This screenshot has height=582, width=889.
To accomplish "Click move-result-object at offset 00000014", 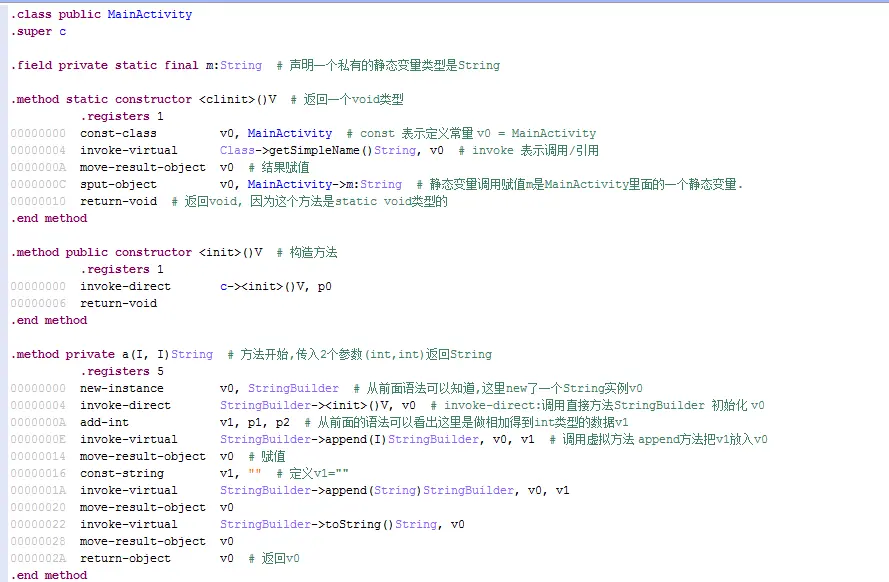I will (142, 456).
